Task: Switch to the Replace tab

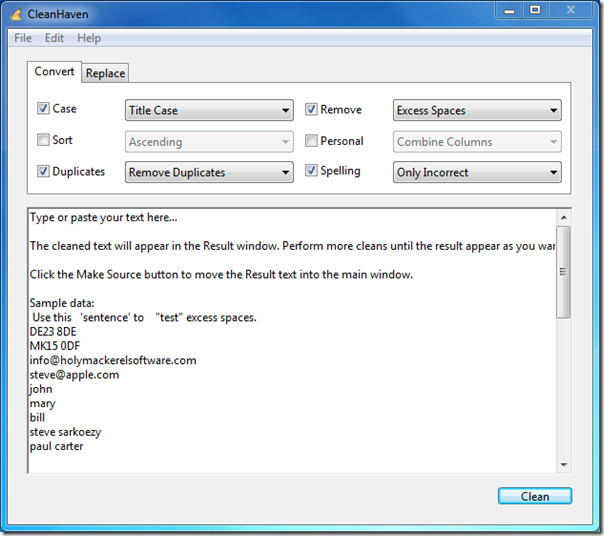Action: point(105,73)
